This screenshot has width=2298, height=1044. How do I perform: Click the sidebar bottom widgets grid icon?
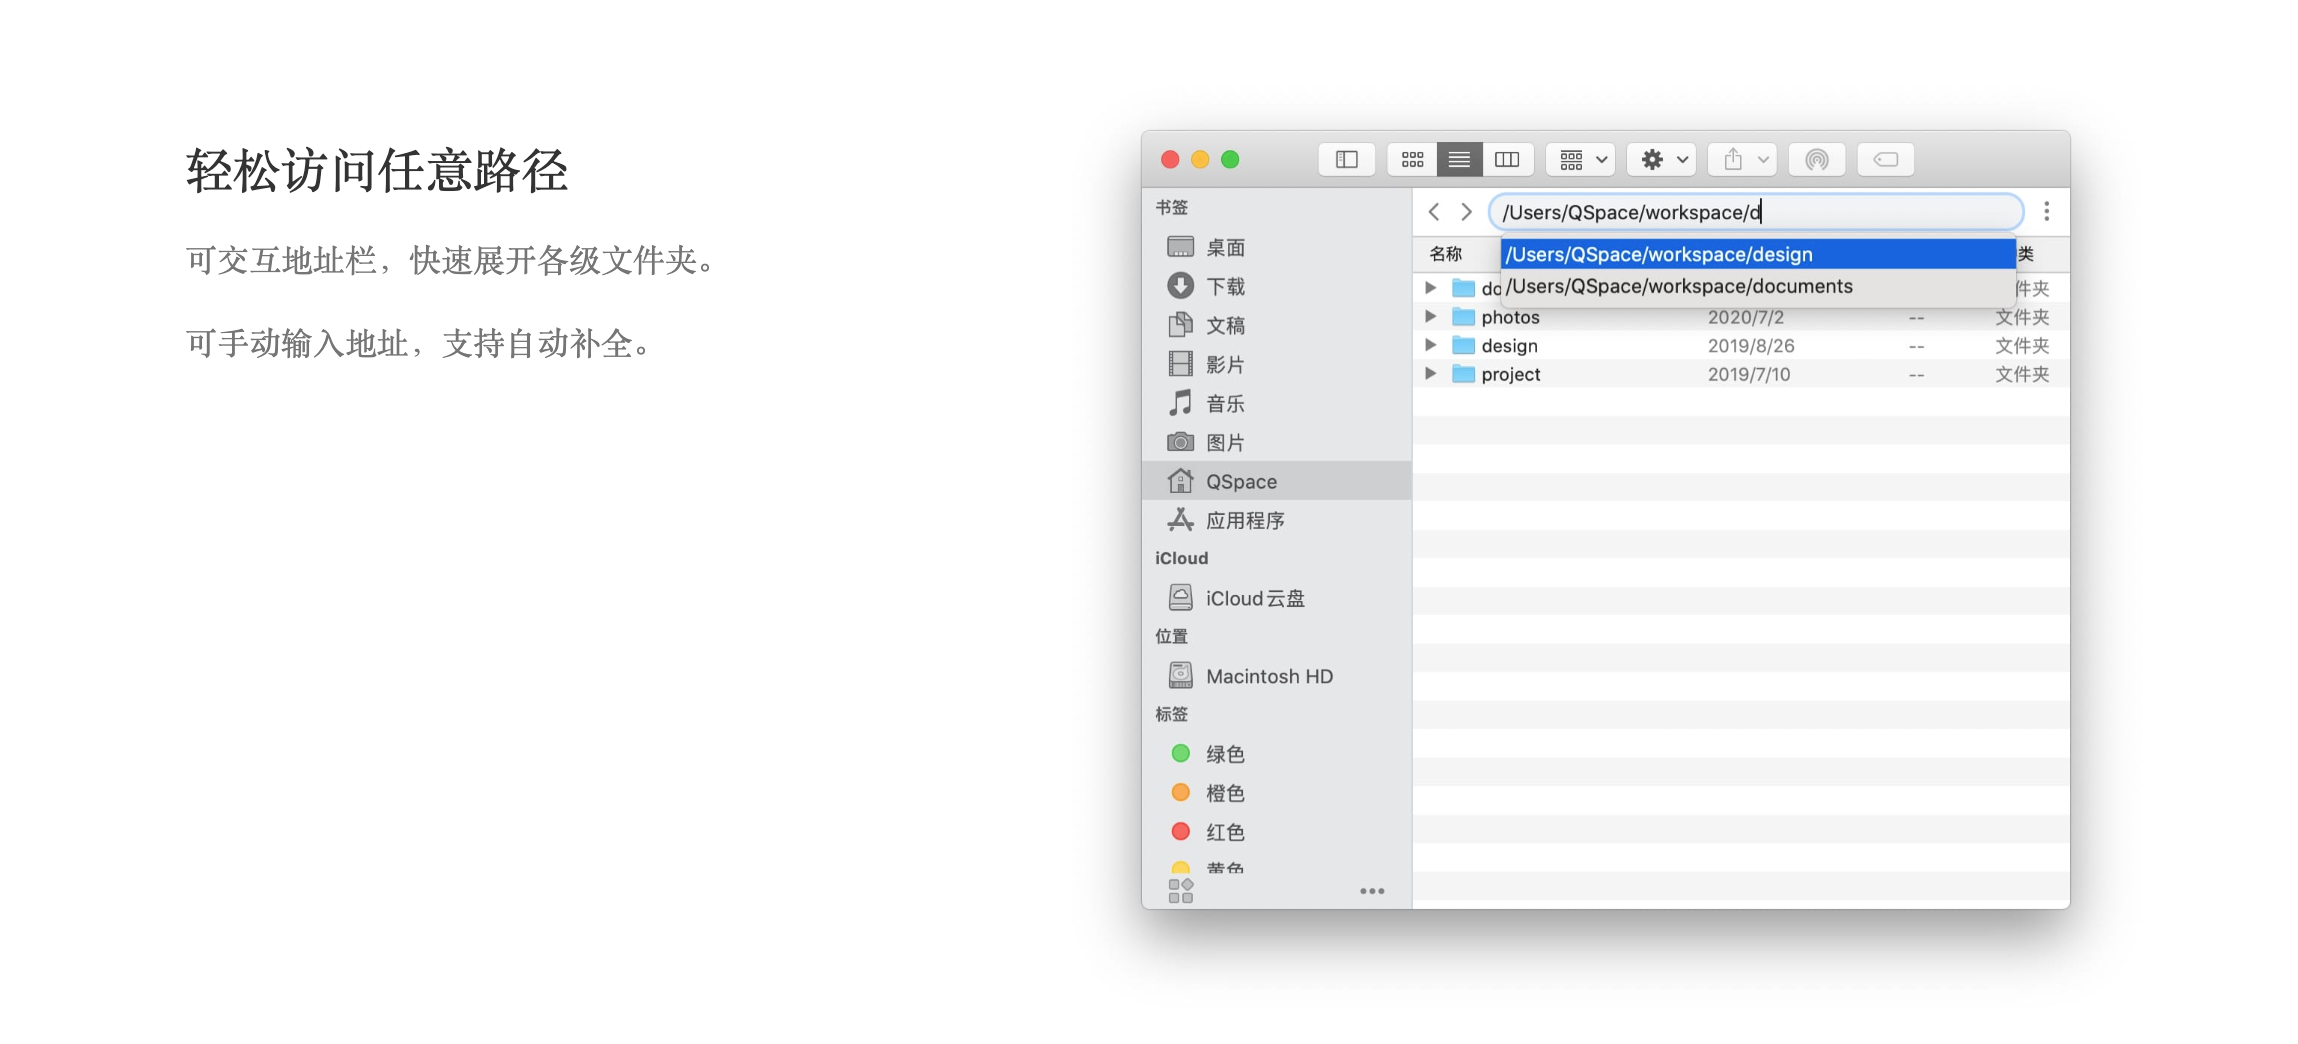[x=1181, y=891]
